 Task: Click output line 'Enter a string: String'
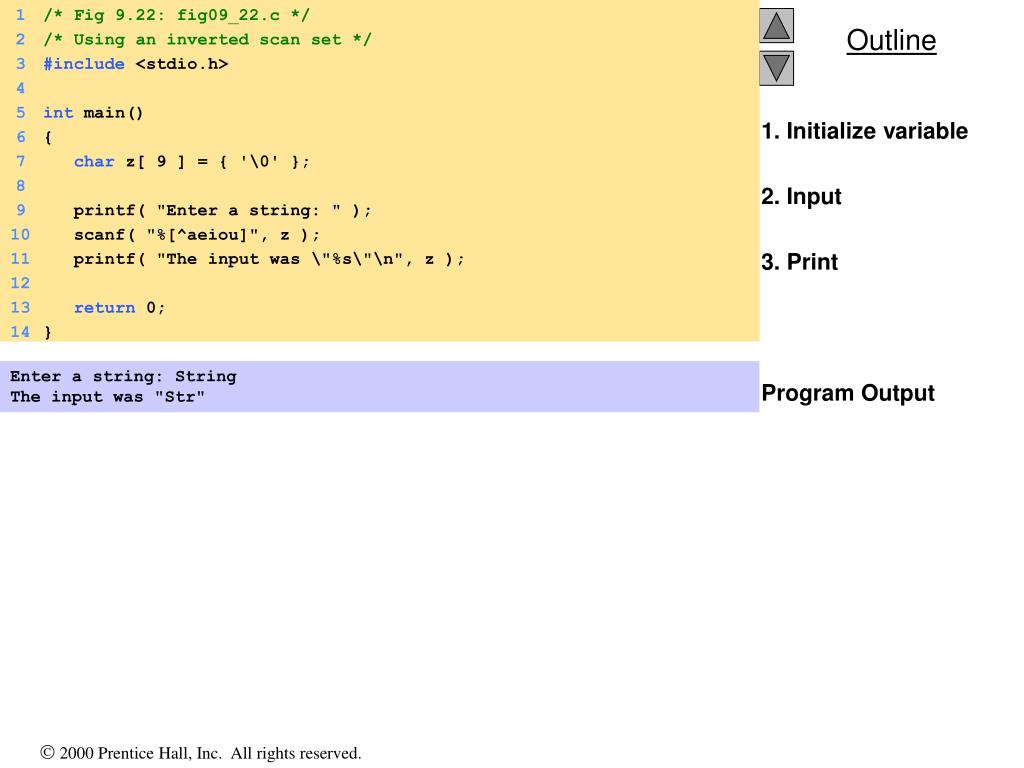123,377
